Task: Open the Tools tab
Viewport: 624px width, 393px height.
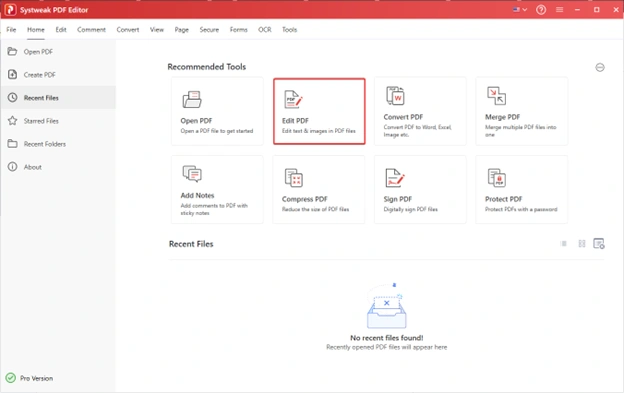Action: pyautogui.click(x=289, y=29)
